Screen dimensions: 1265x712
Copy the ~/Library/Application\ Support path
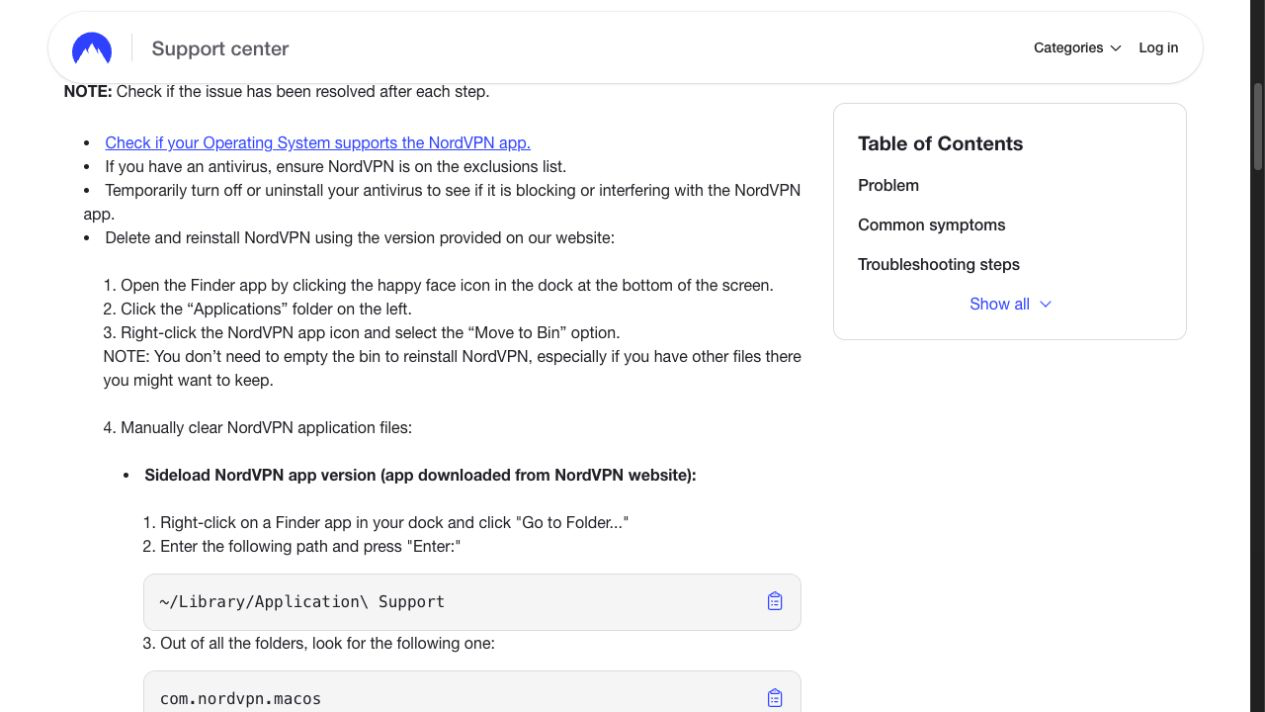click(775, 601)
